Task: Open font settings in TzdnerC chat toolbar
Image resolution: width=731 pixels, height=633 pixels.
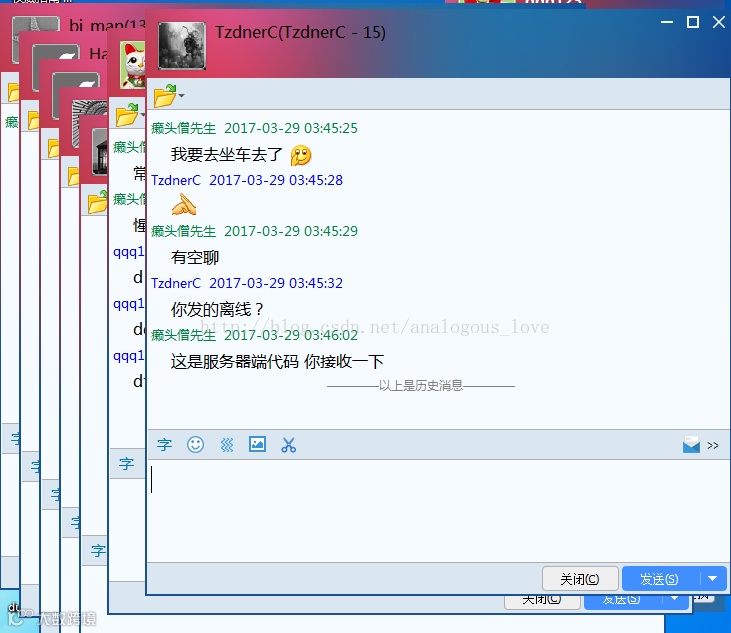Action: tap(164, 445)
